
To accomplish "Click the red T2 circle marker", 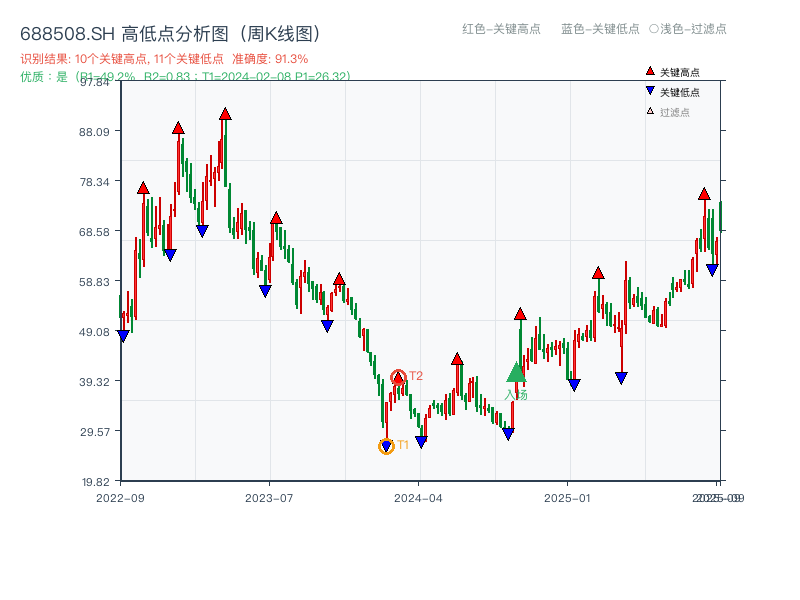I will (x=398, y=376).
